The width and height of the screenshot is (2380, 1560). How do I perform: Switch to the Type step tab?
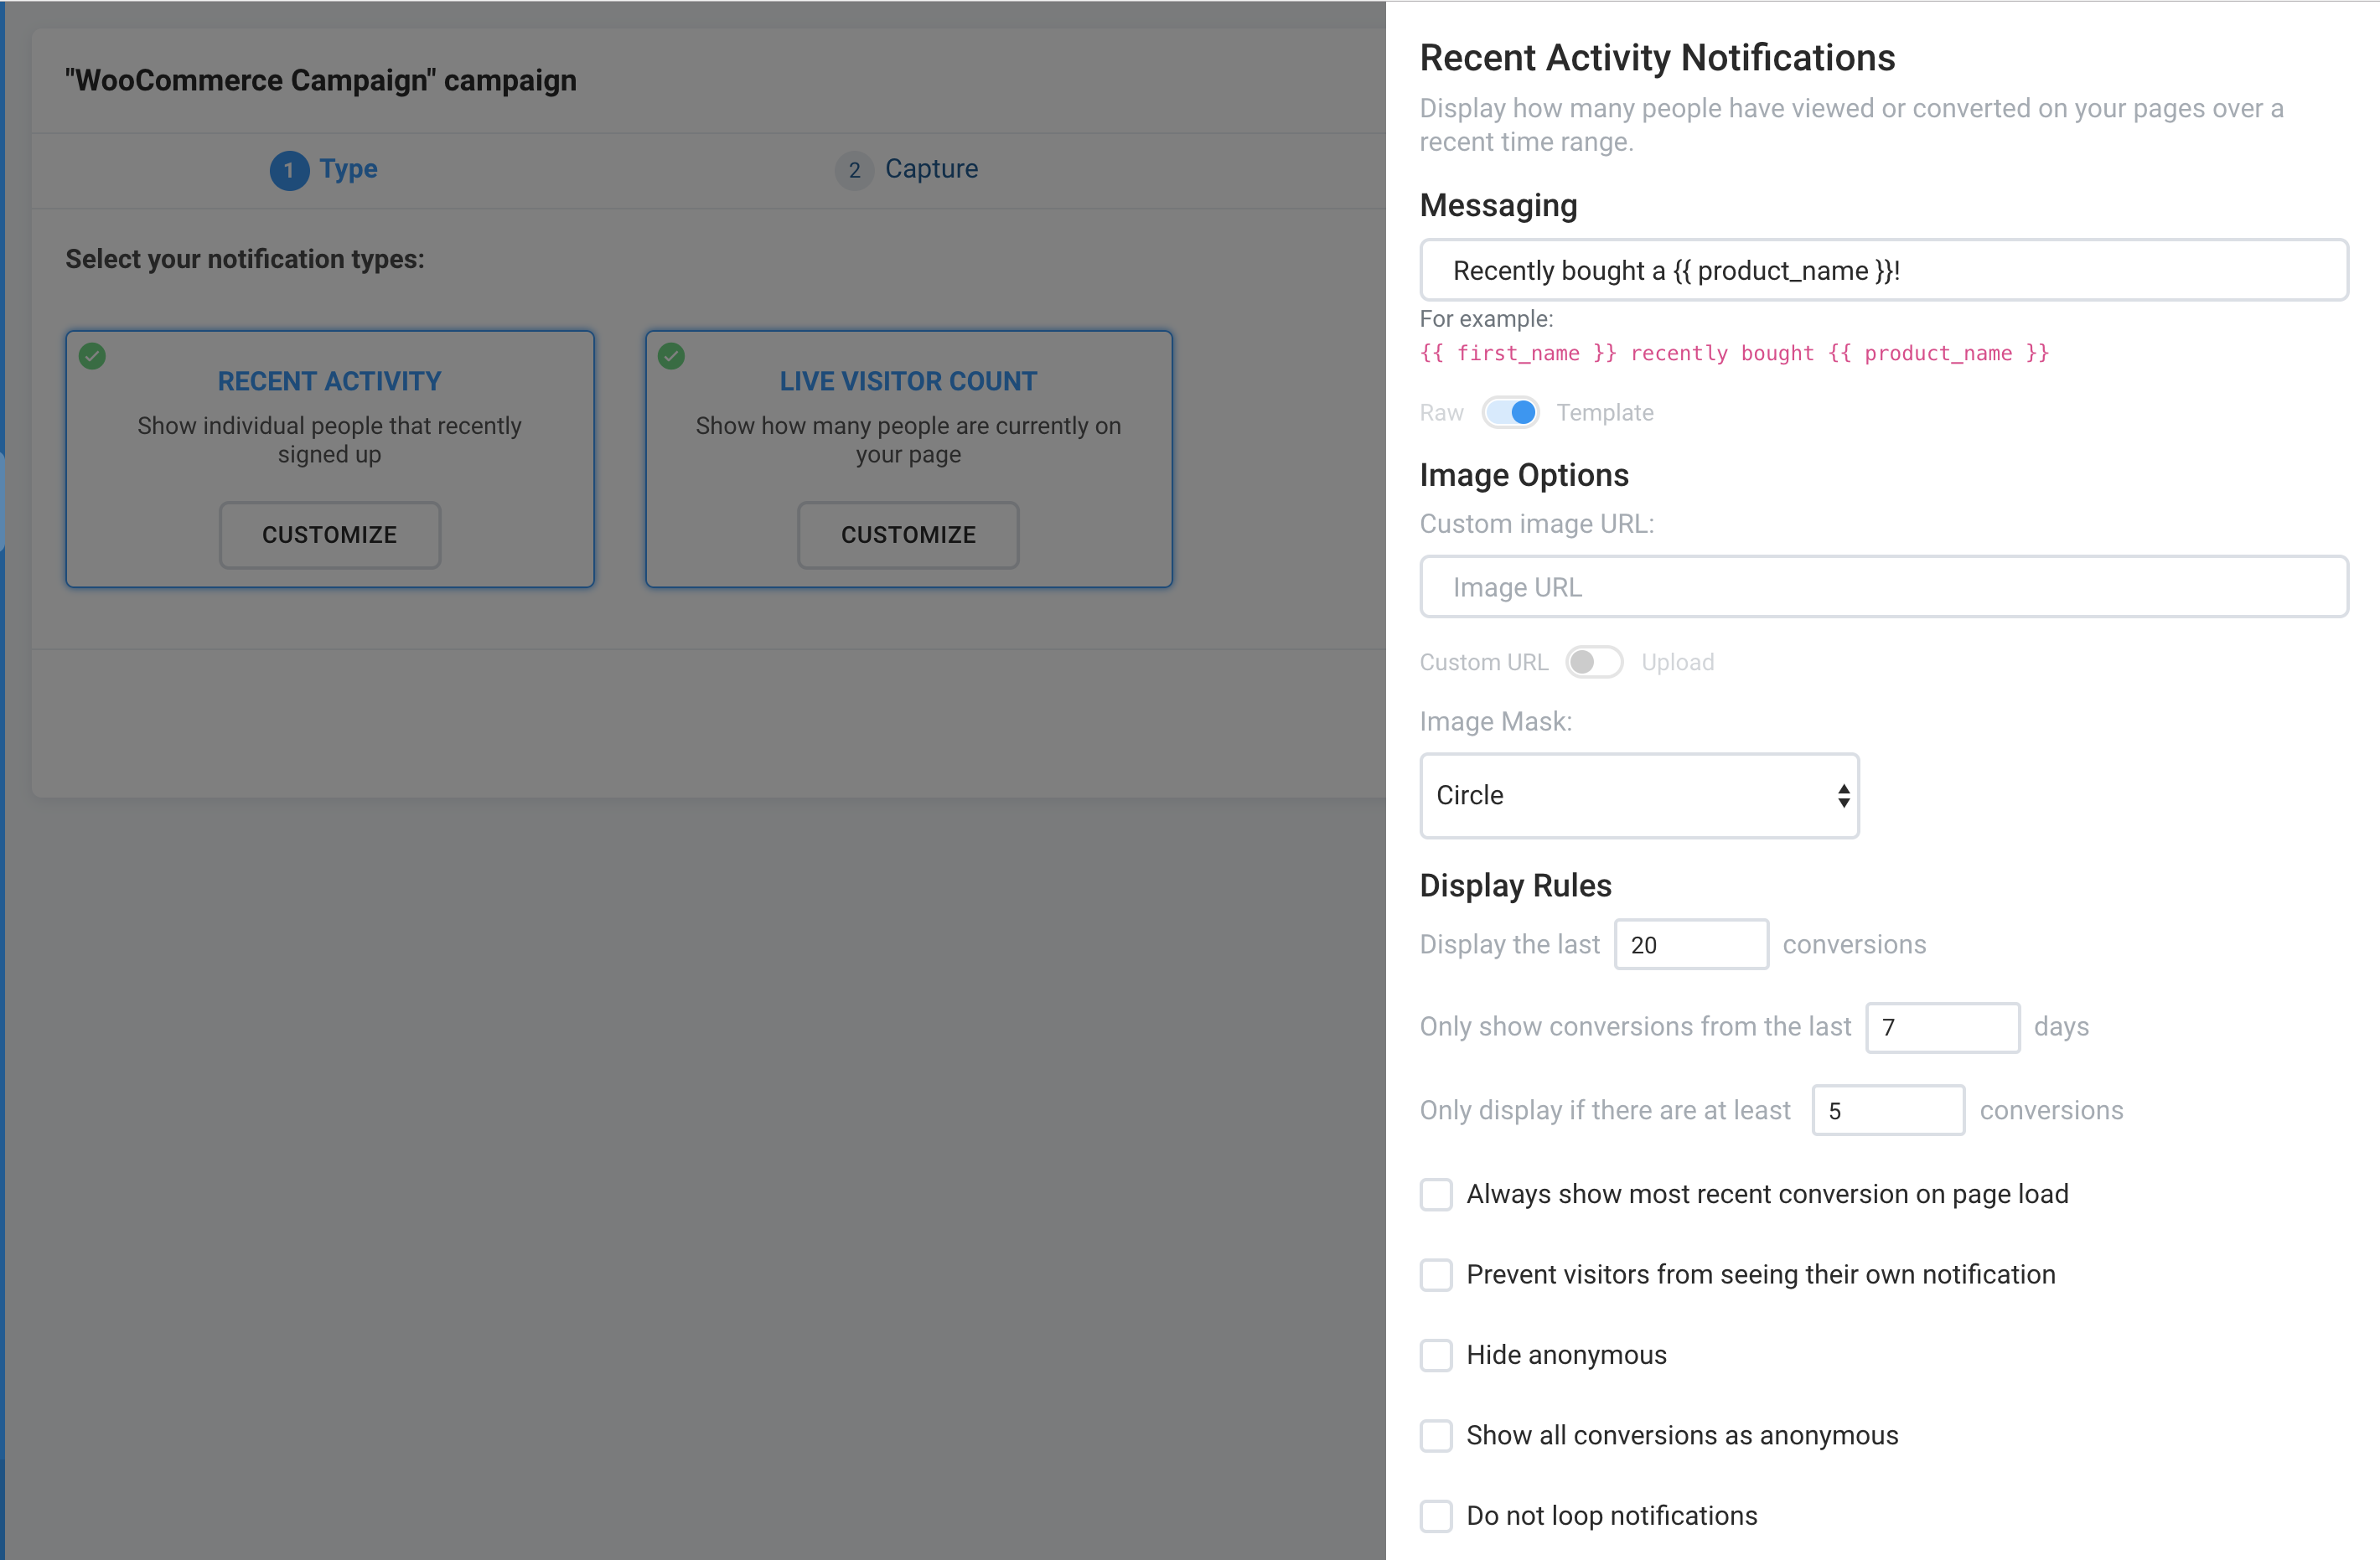coord(348,169)
